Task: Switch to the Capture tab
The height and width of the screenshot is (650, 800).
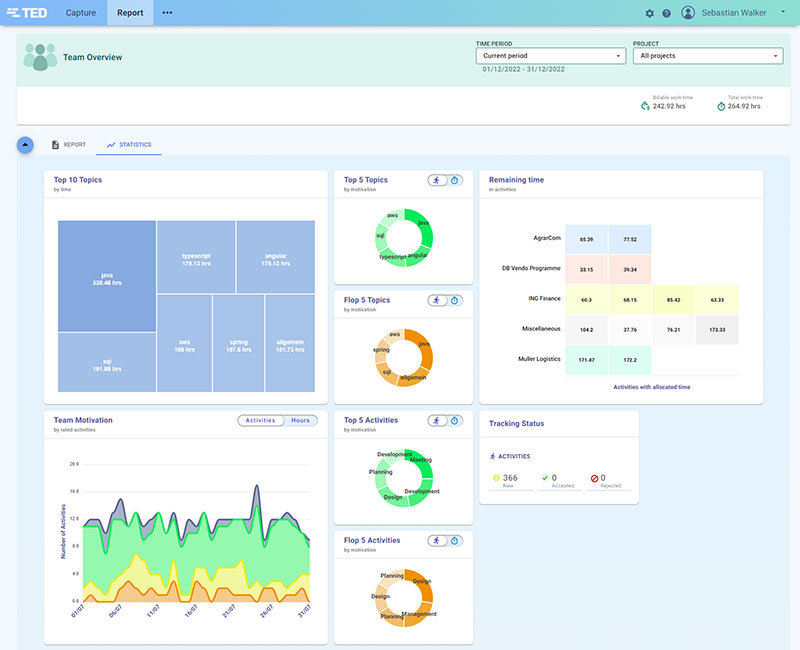Action: [81, 13]
